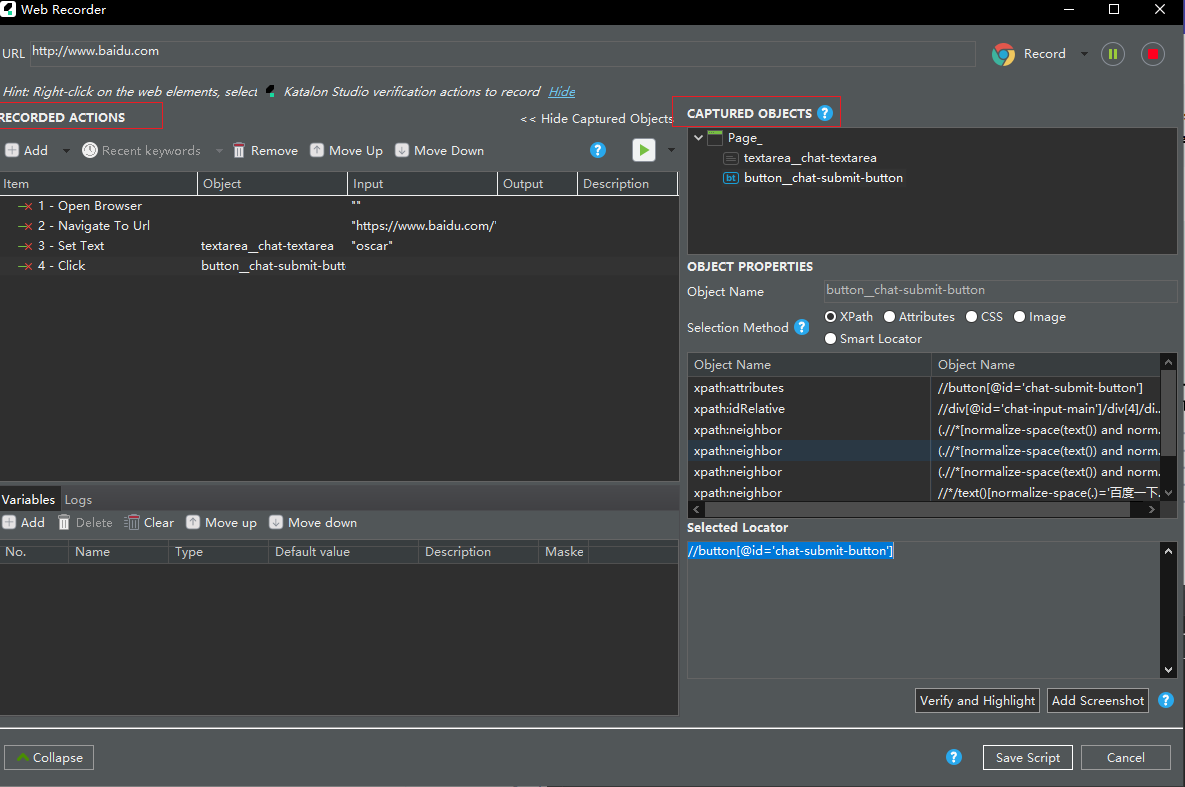
Task: Select the Open Browser step
Action: tap(339, 206)
